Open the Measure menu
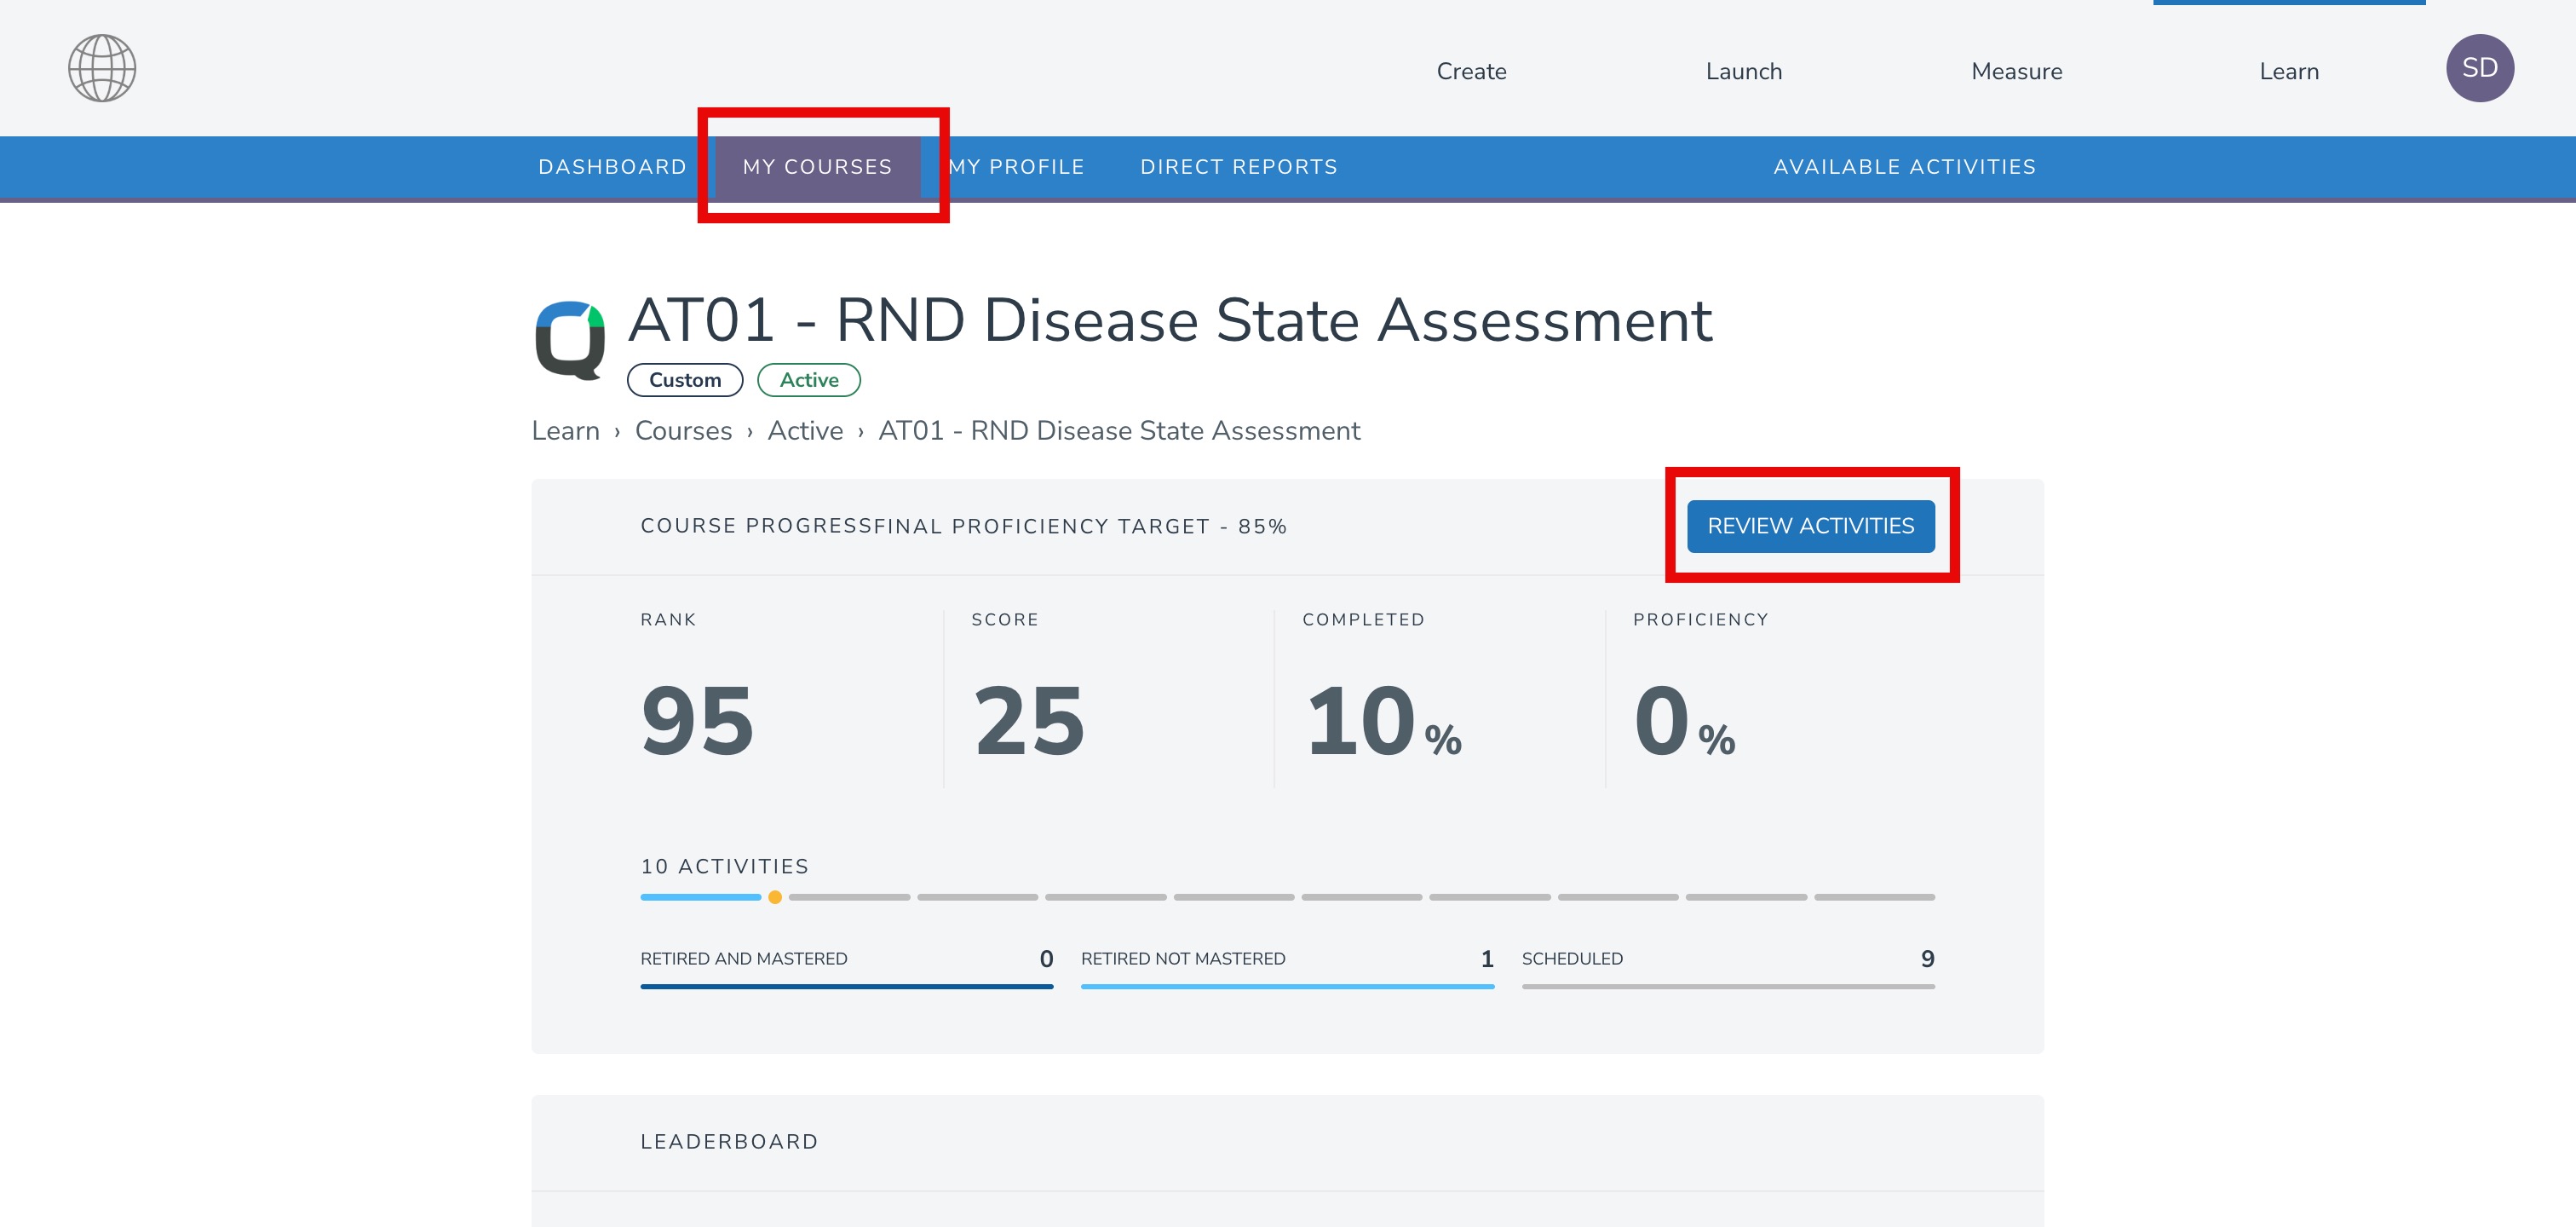 coord(2016,71)
